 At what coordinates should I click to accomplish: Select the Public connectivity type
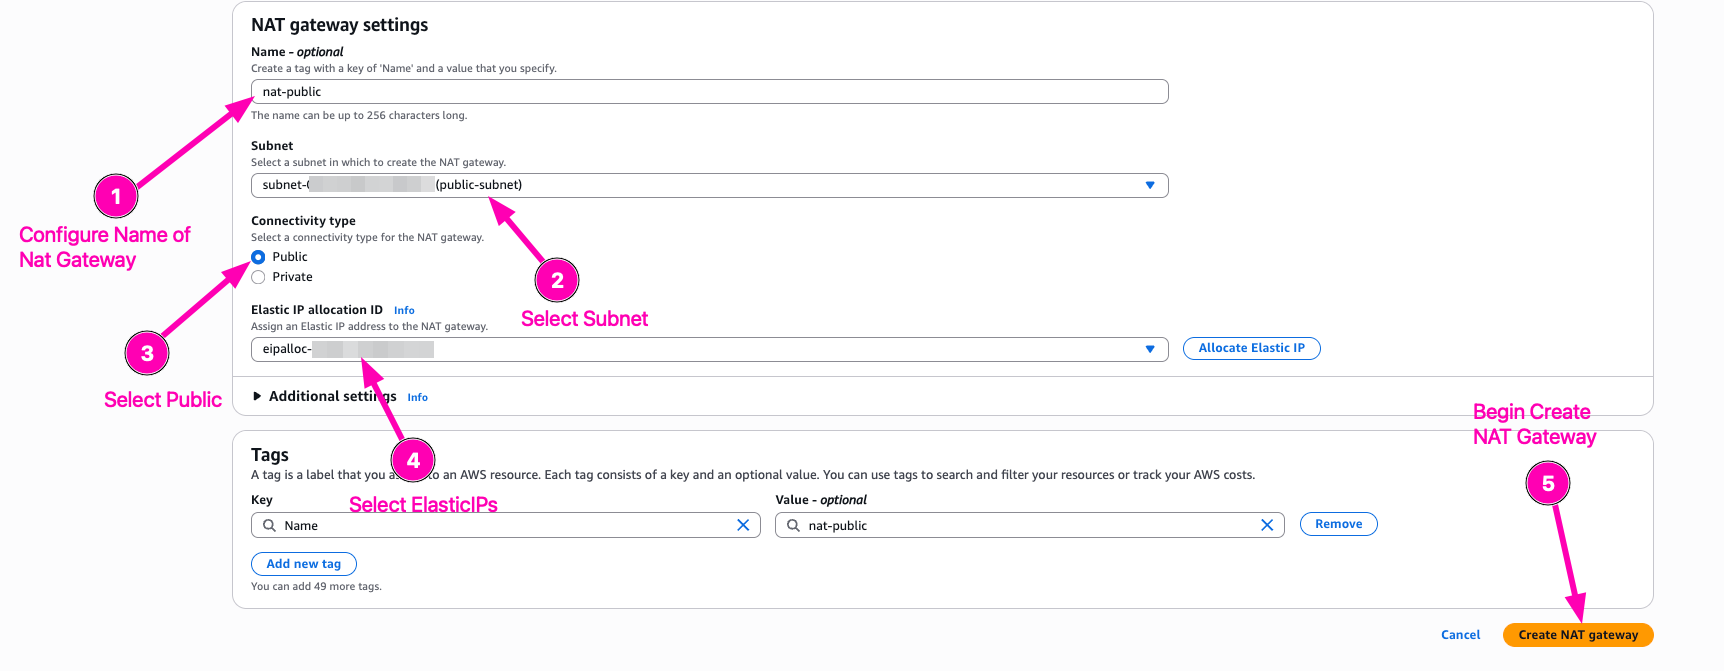coord(259,257)
